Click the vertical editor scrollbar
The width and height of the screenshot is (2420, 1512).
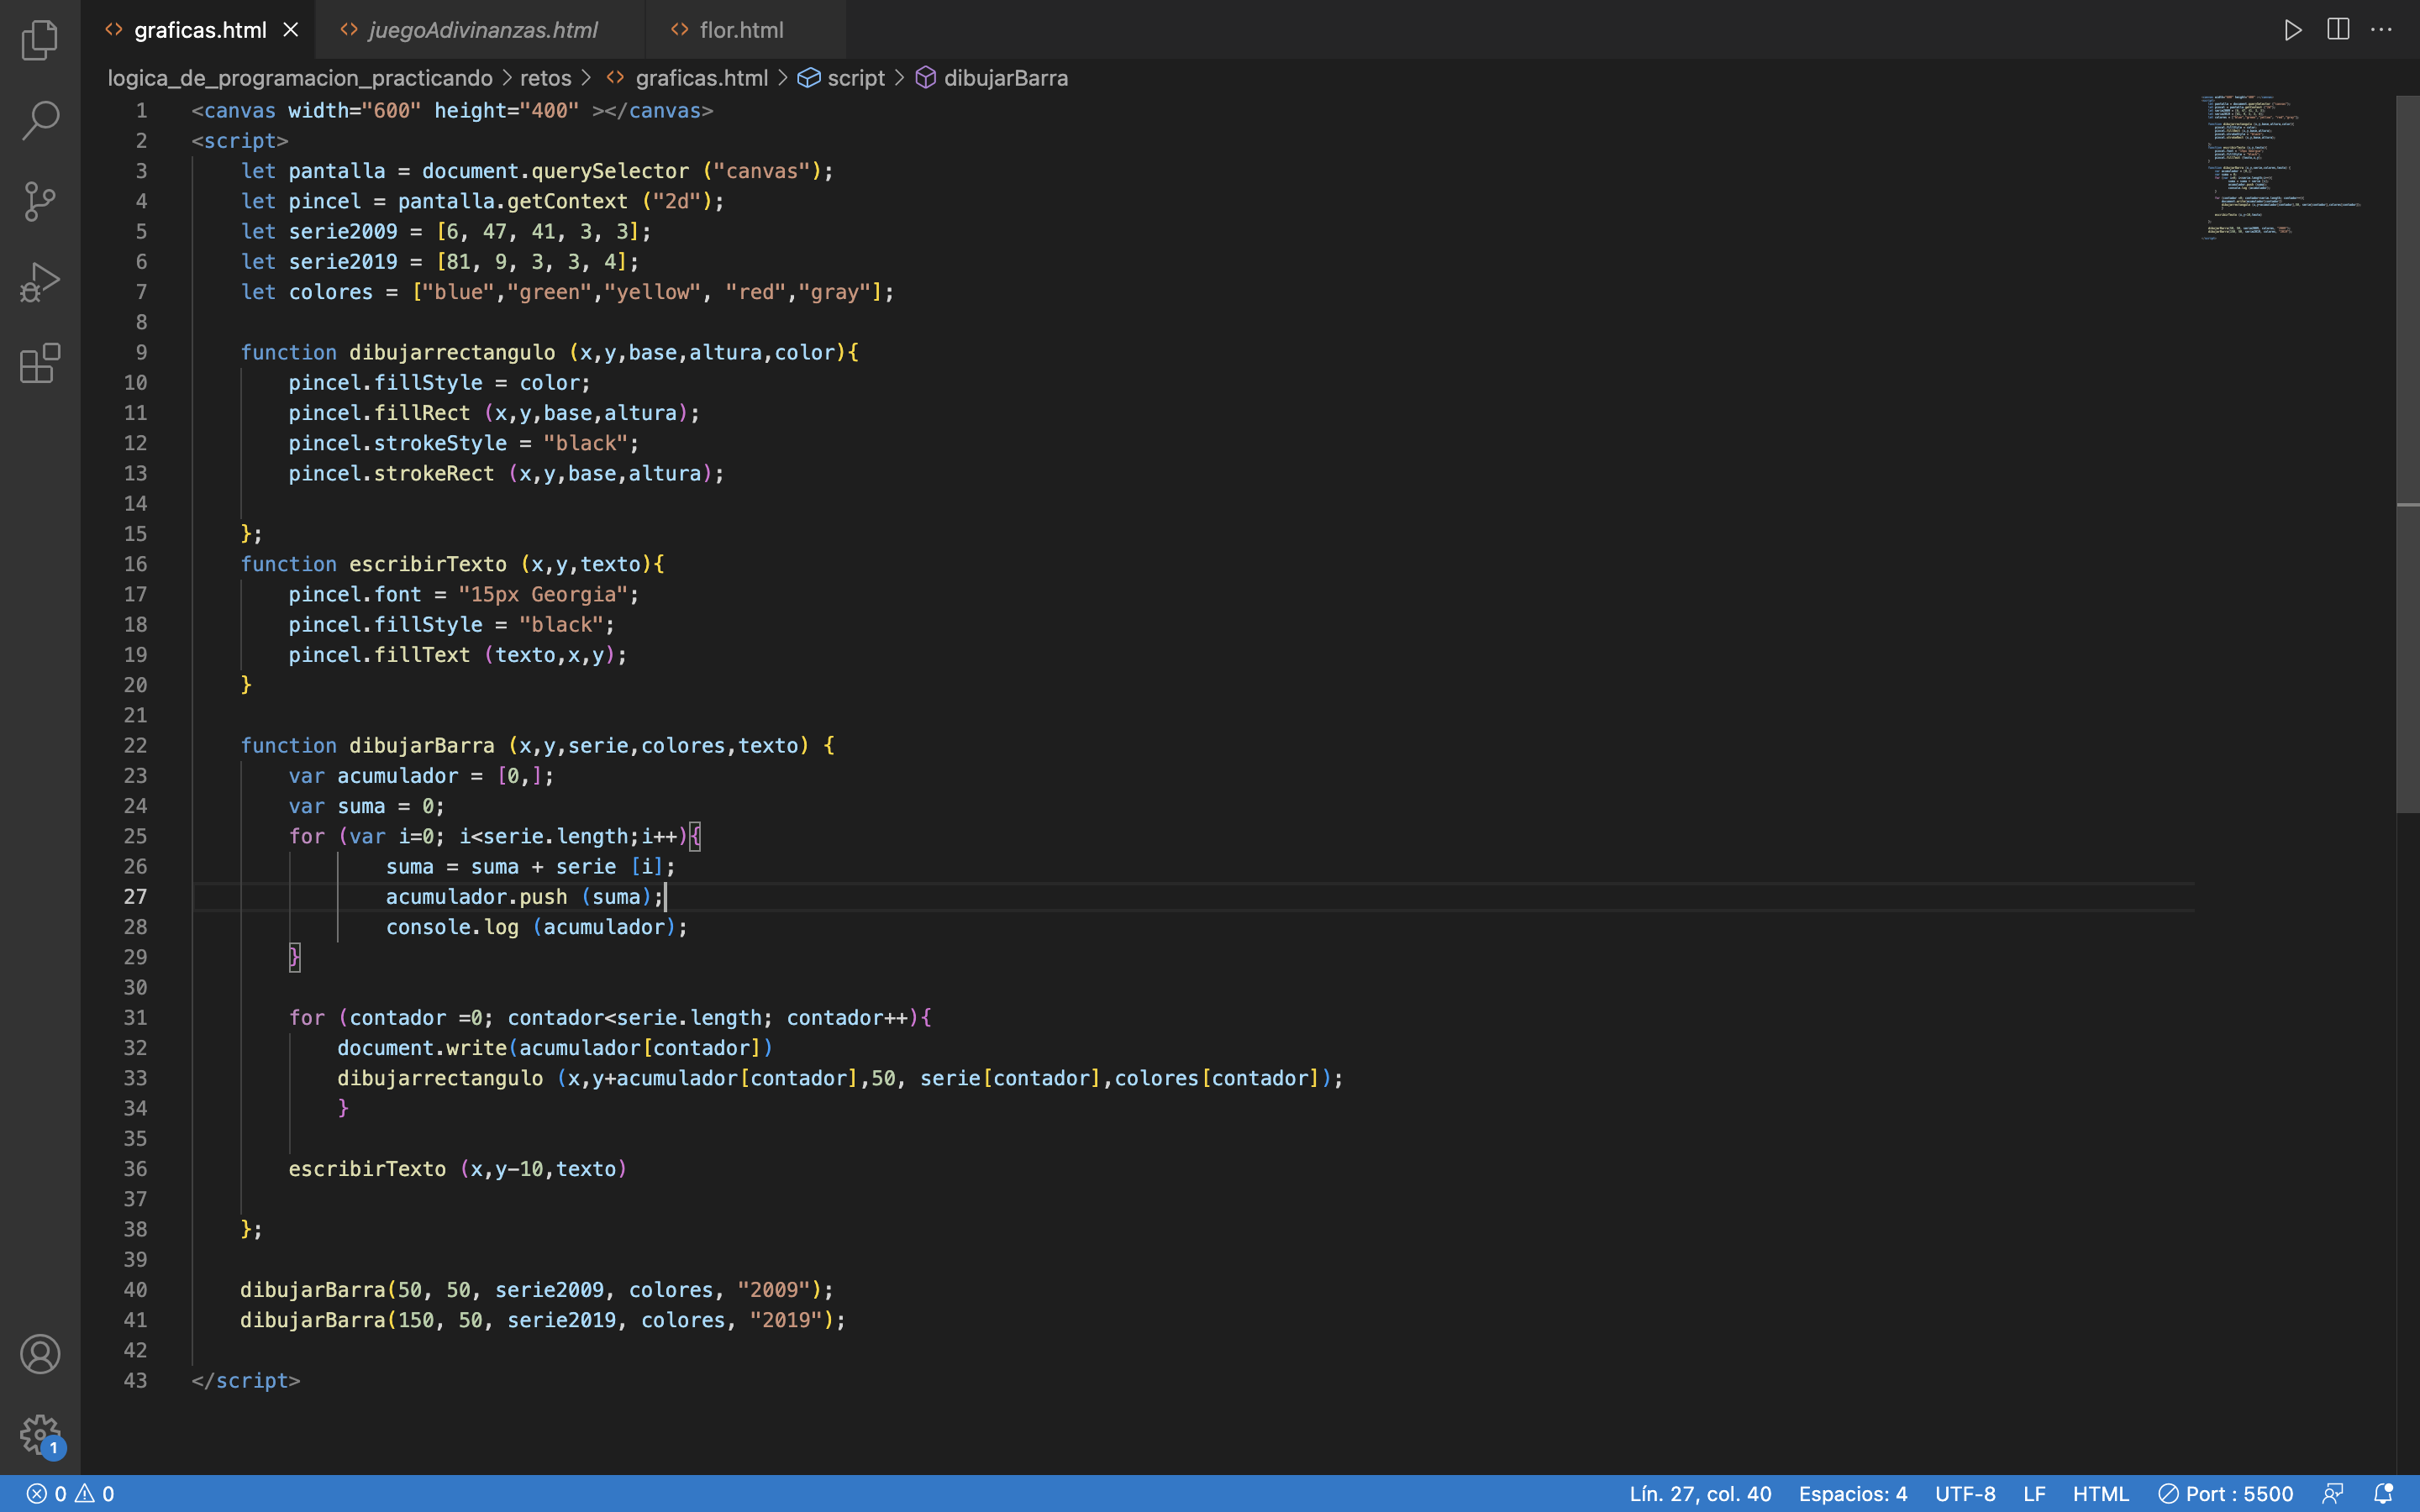coord(2408,455)
